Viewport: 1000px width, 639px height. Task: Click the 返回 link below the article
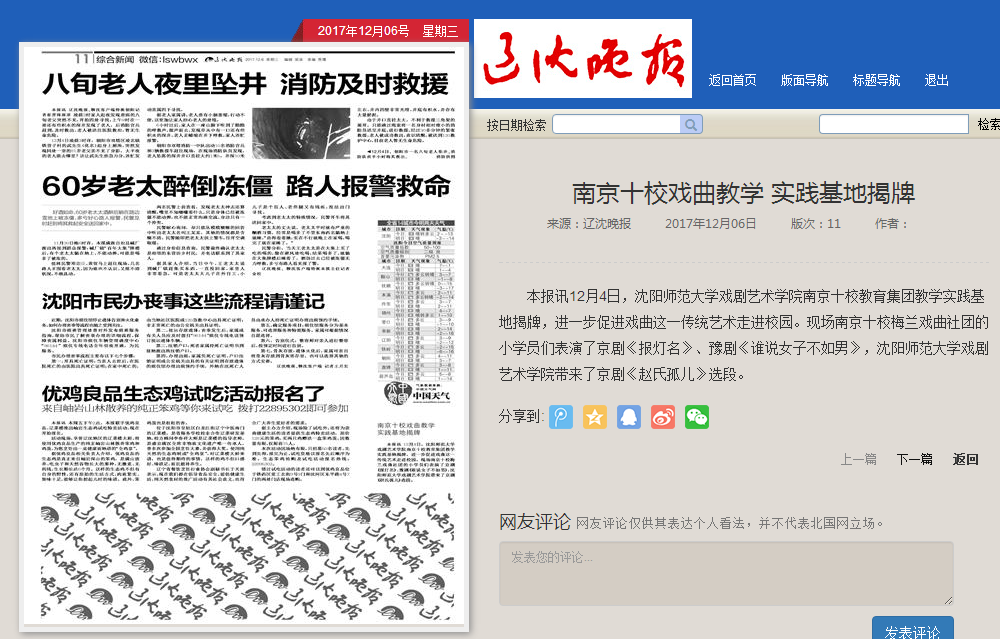click(x=965, y=459)
